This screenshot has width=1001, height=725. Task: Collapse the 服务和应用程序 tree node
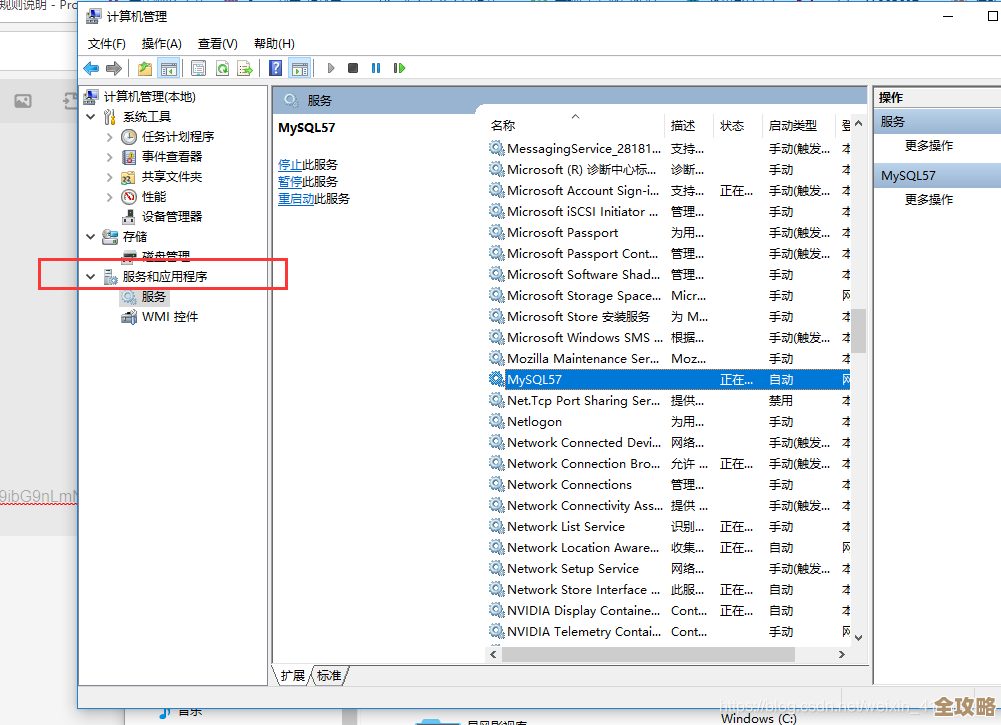pyautogui.click(x=91, y=275)
